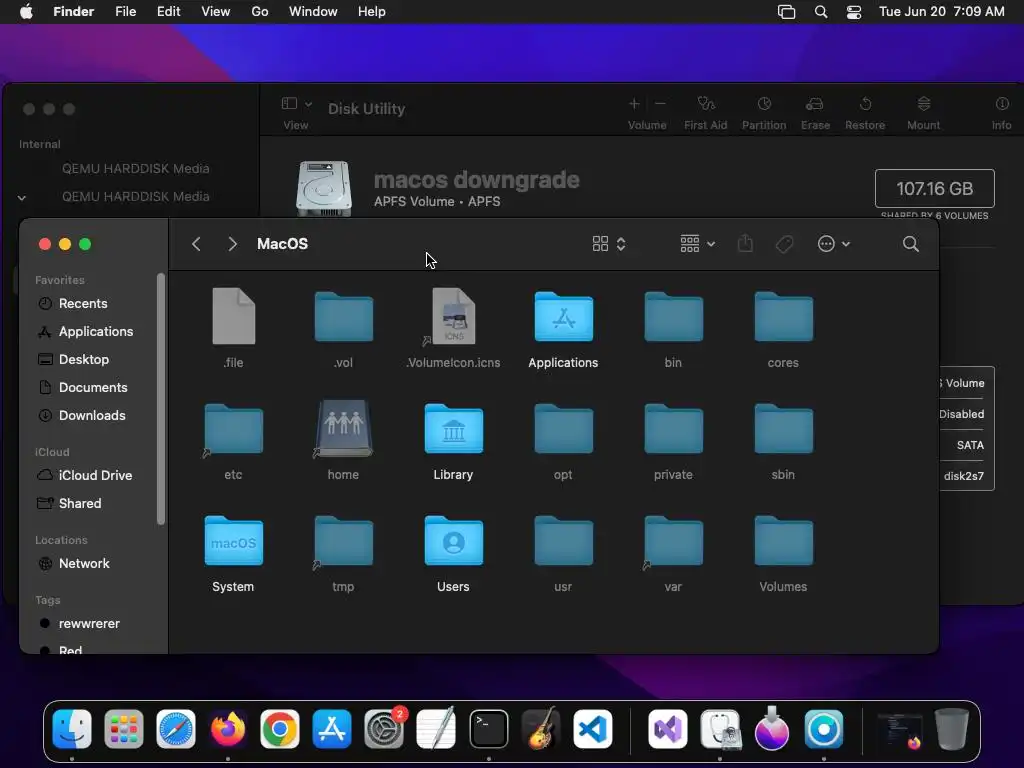
Task: Open the Trash in the Dock
Action: point(952,729)
